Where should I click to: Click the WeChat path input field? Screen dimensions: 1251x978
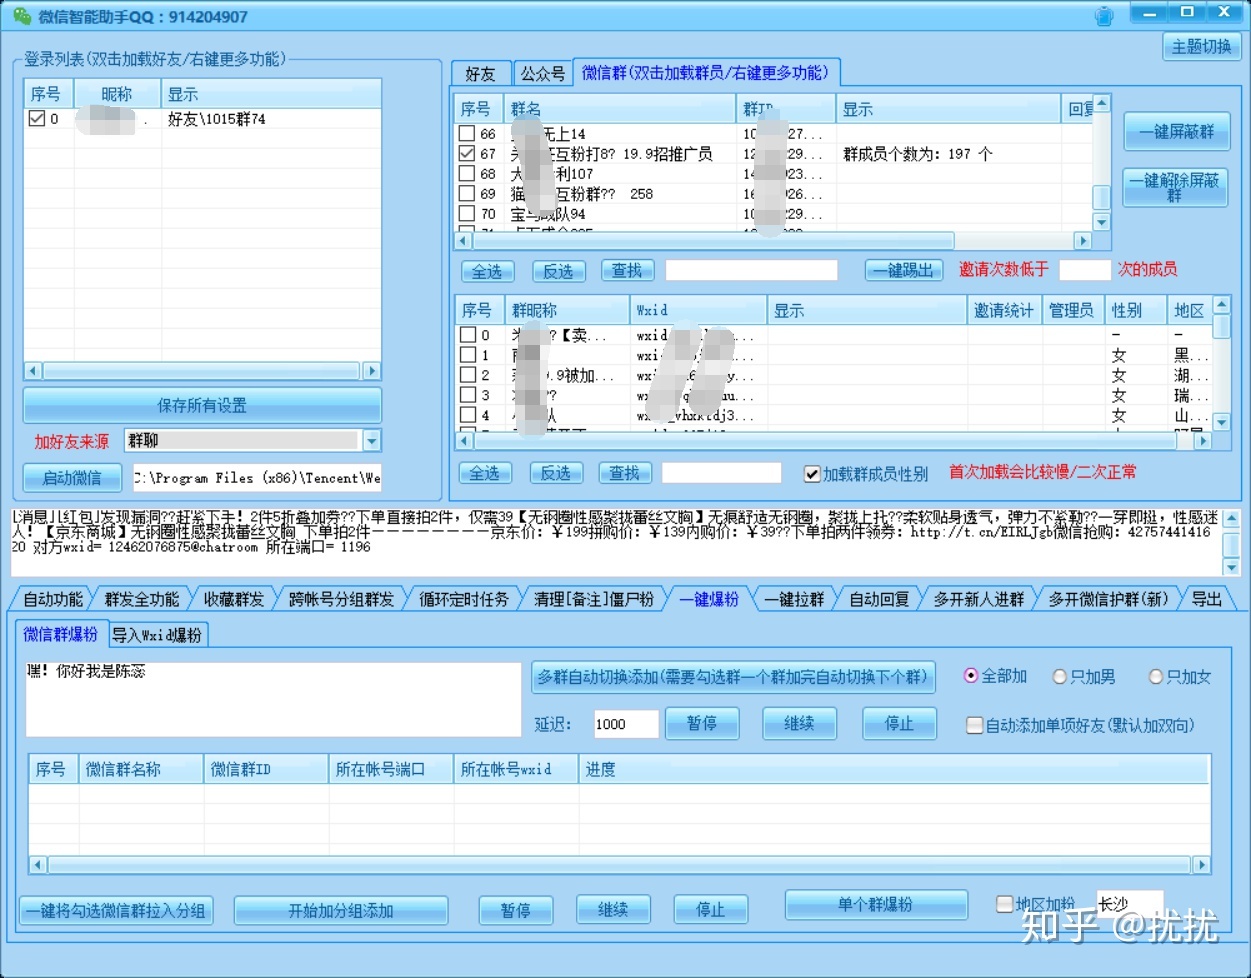[257, 478]
